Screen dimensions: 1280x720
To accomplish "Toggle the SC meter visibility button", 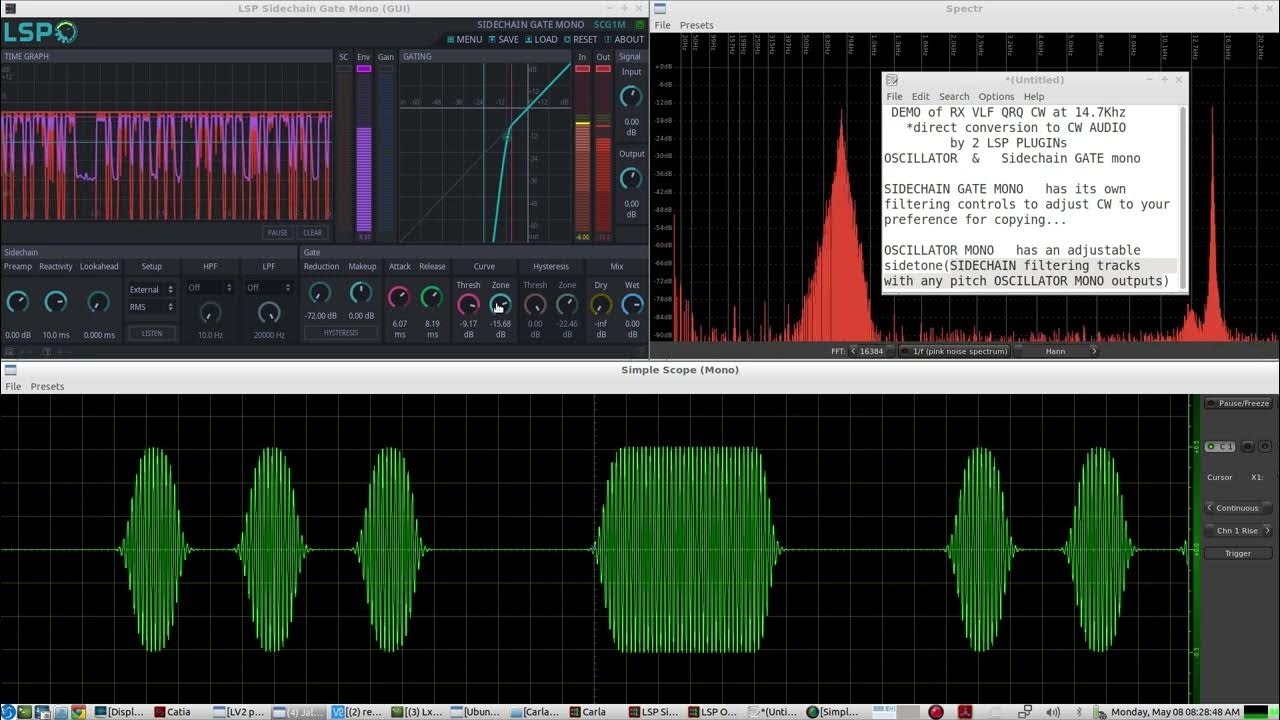I will coord(344,69).
